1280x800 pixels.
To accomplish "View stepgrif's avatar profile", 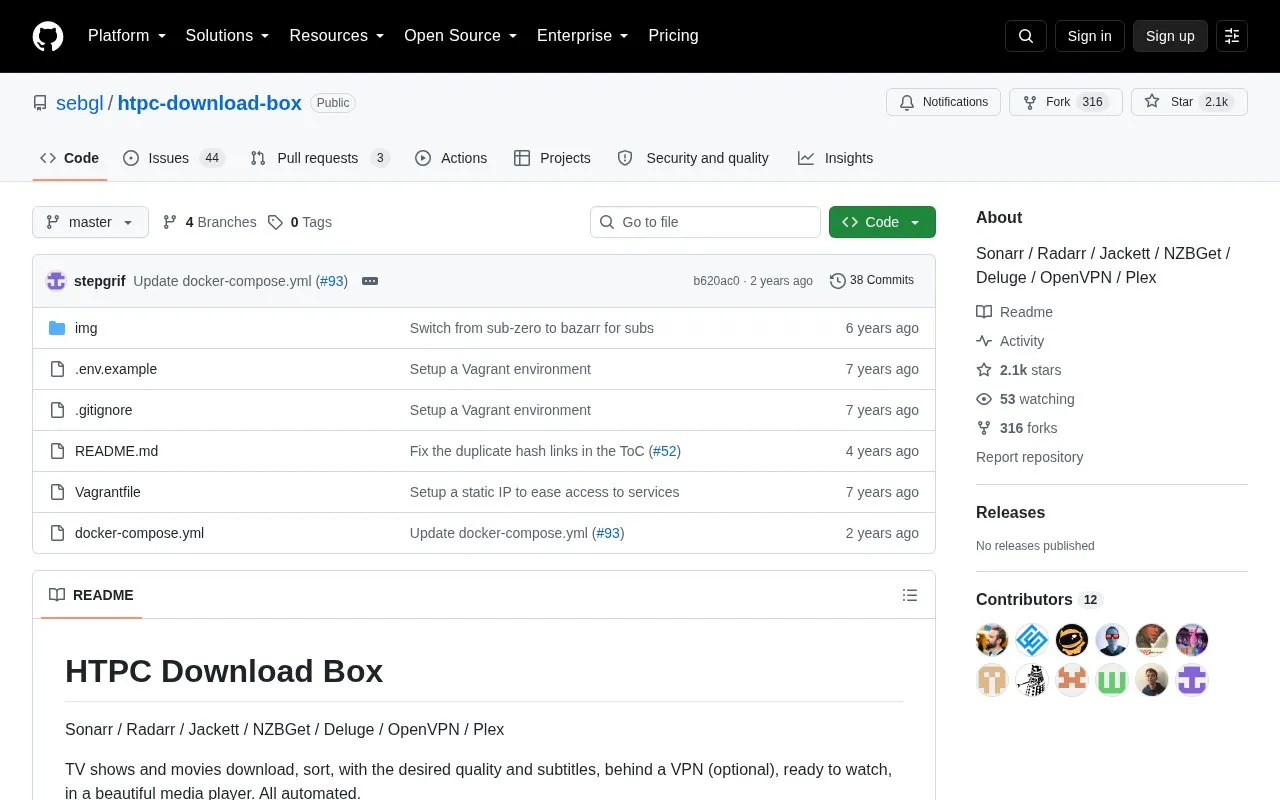I will click(56, 281).
